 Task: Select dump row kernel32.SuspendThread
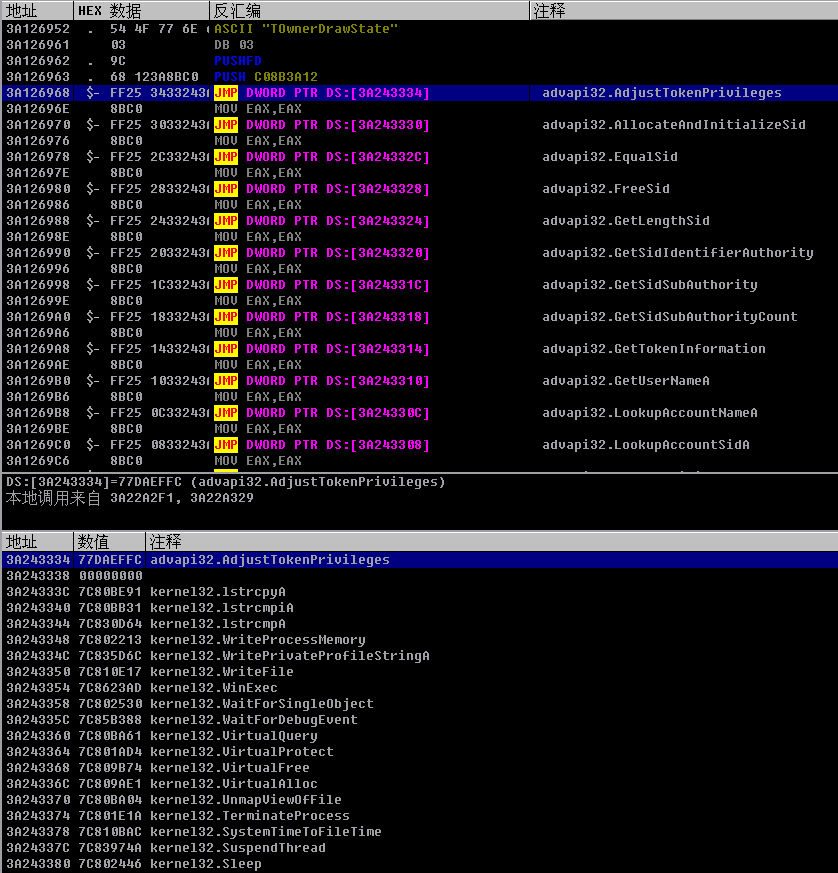(x=420, y=848)
